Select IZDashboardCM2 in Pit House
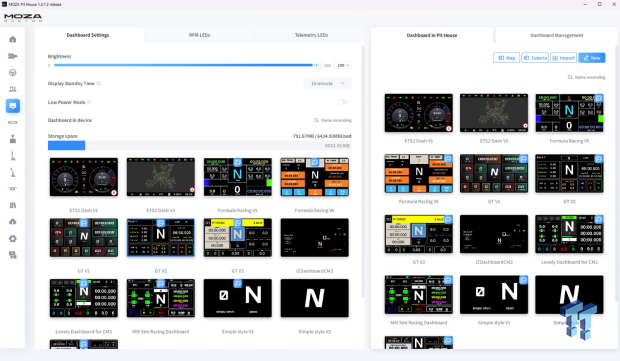The width and height of the screenshot is (620, 361). [x=494, y=234]
